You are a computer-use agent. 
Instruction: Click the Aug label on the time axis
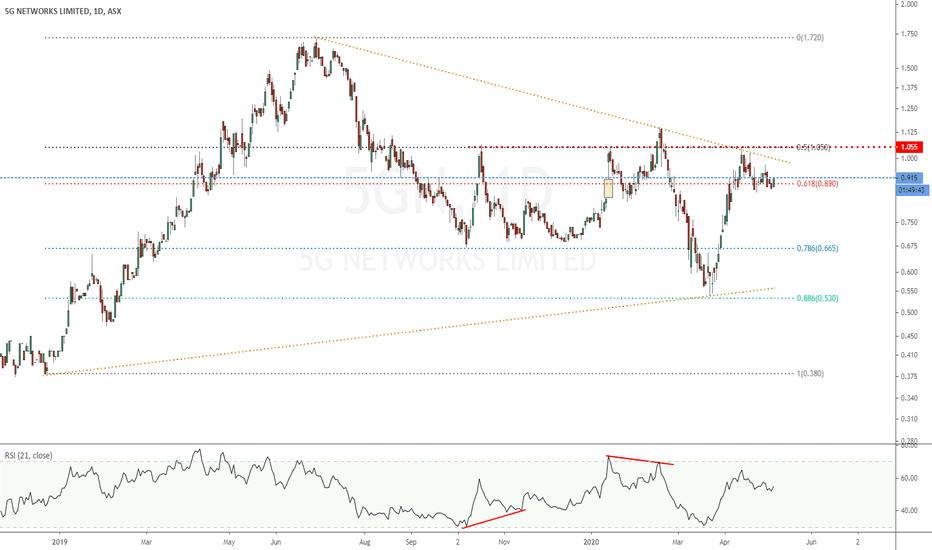click(365, 542)
